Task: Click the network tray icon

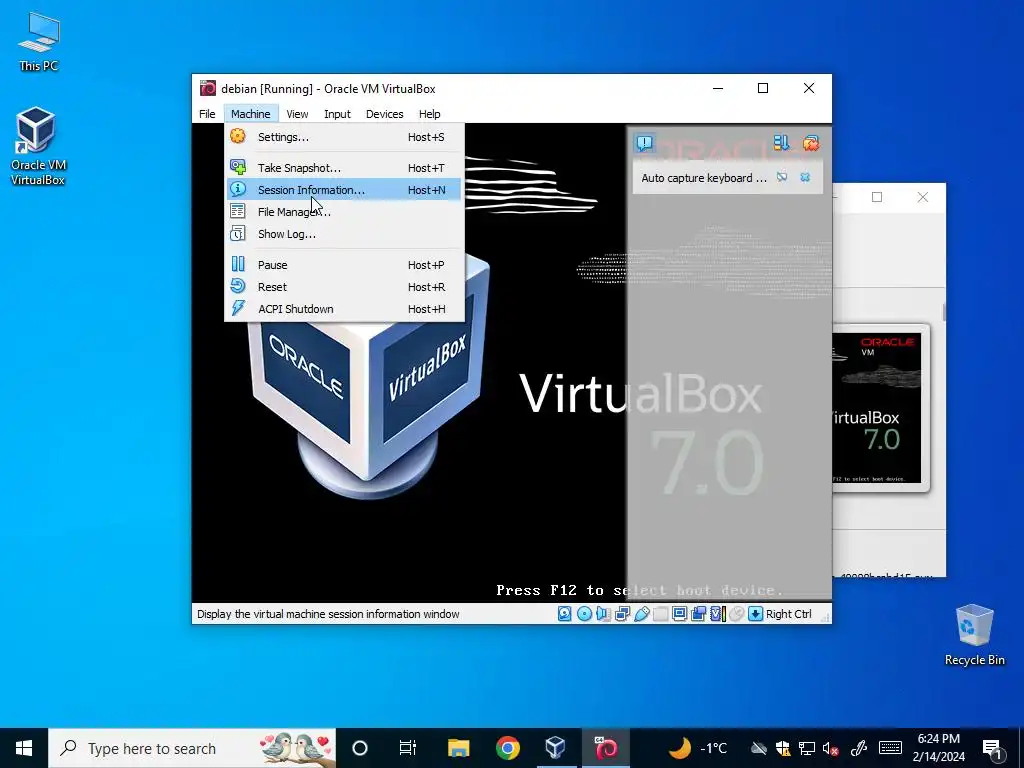Action: (x=807, y=748)
